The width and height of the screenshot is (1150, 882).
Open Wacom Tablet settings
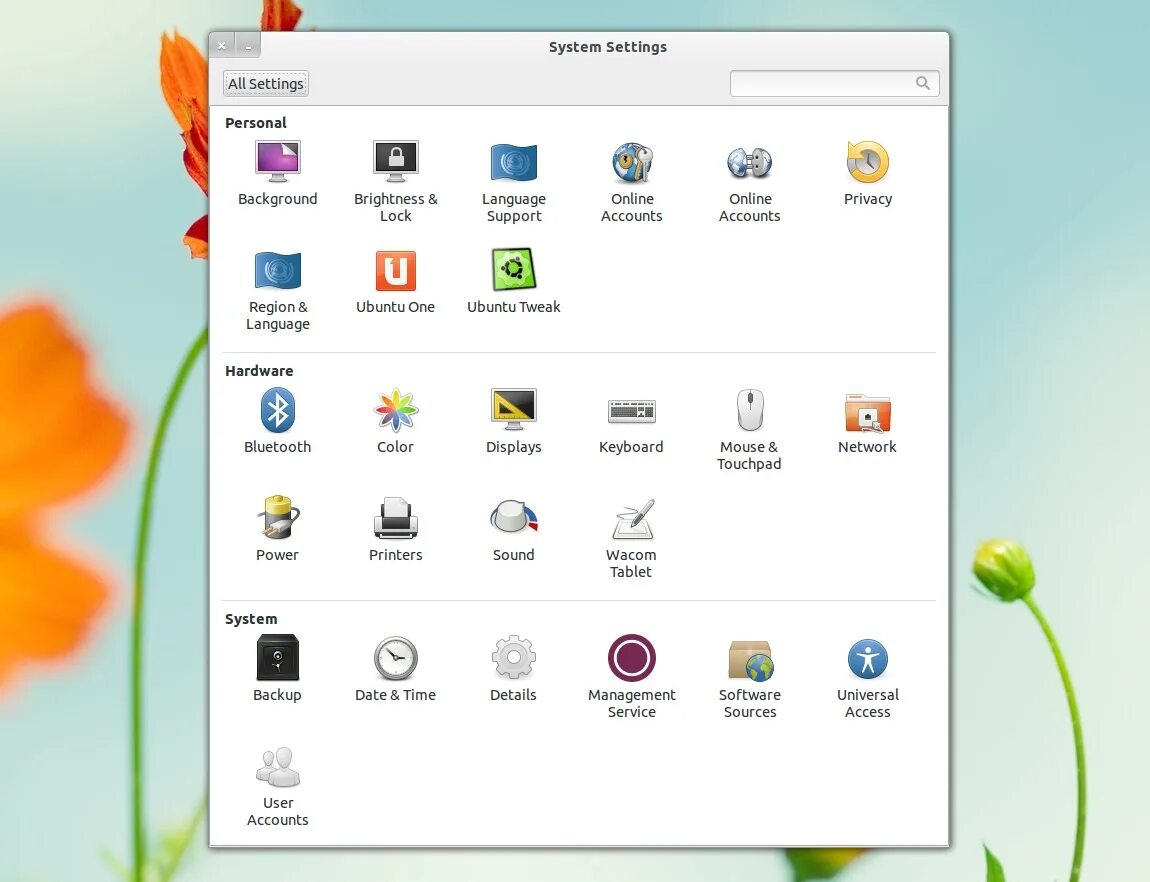tap(631, 518)
